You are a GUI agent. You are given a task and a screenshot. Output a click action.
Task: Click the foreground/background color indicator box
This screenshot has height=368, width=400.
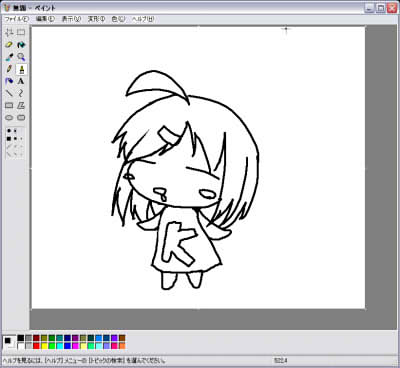tap(9, 342)
